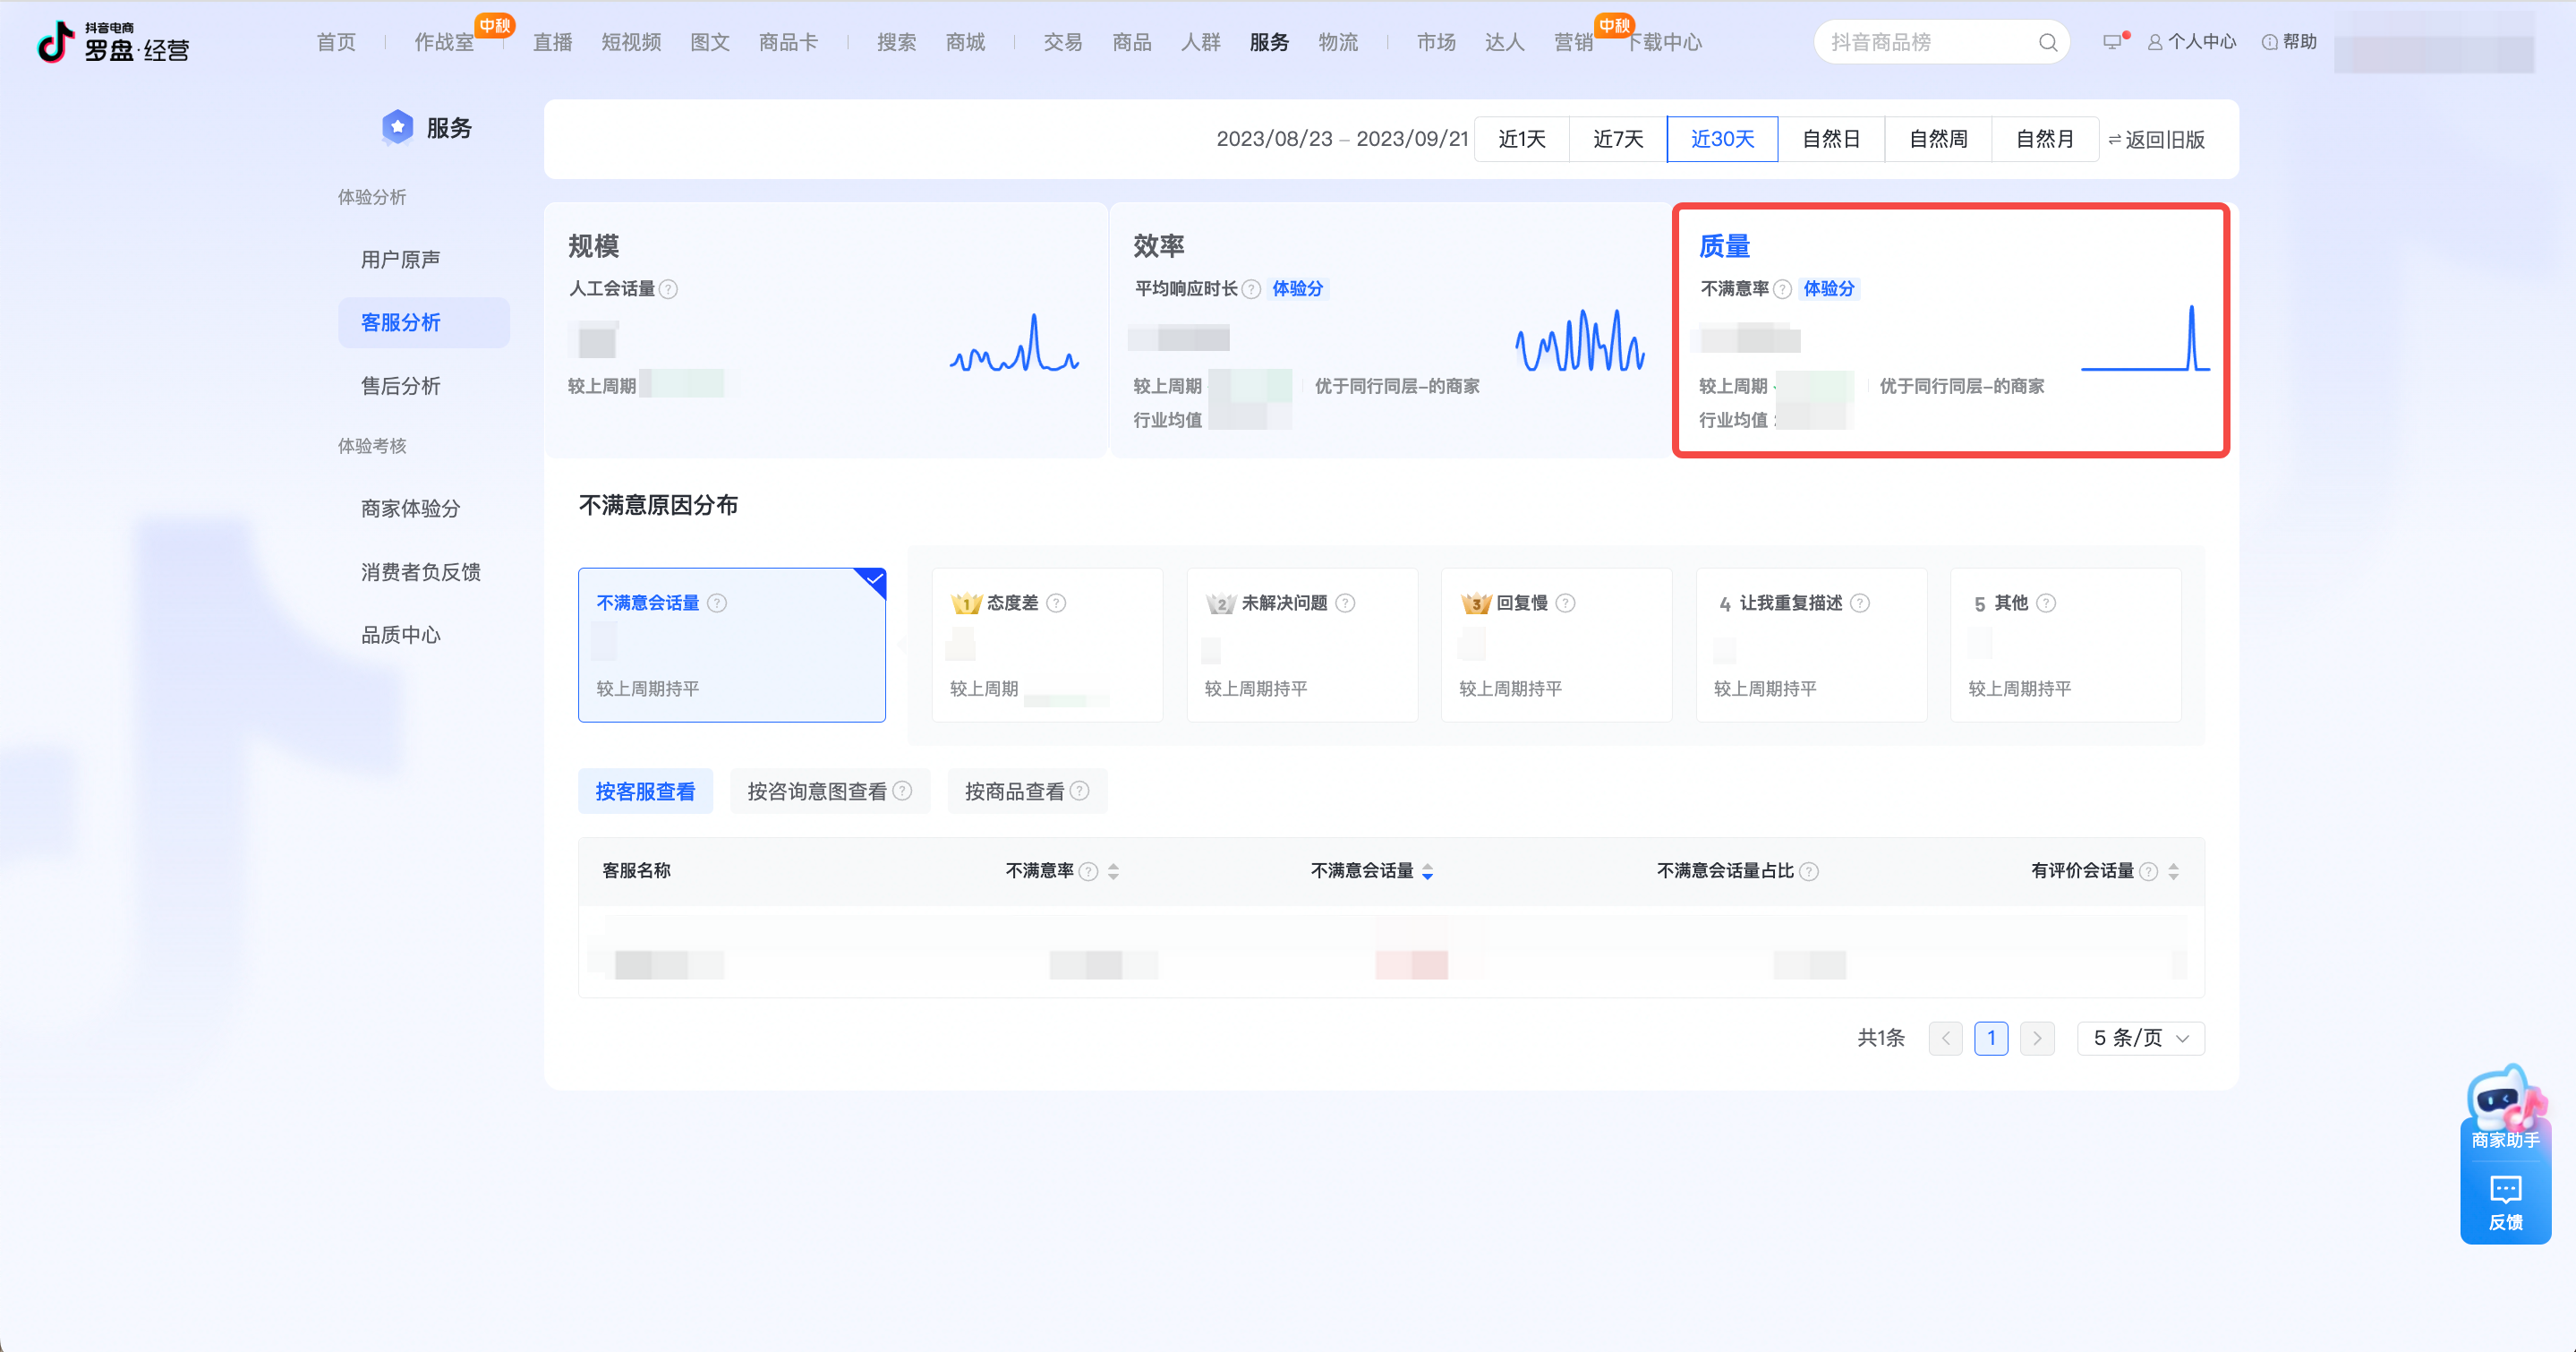Click the search magnifier icon

point(2047,42)
